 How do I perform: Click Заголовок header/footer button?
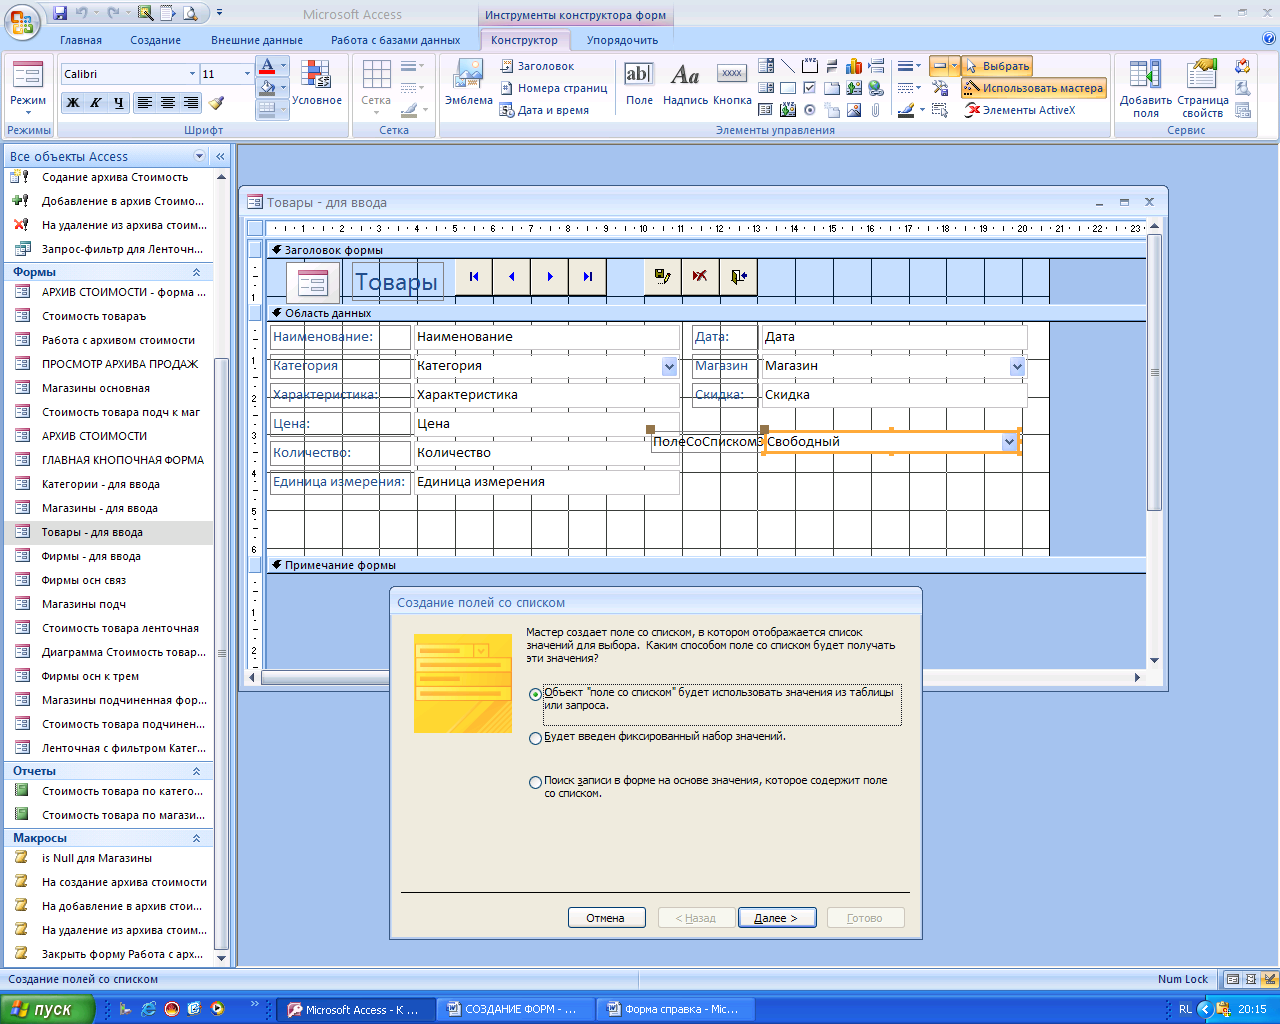click(x=537, y=66)
